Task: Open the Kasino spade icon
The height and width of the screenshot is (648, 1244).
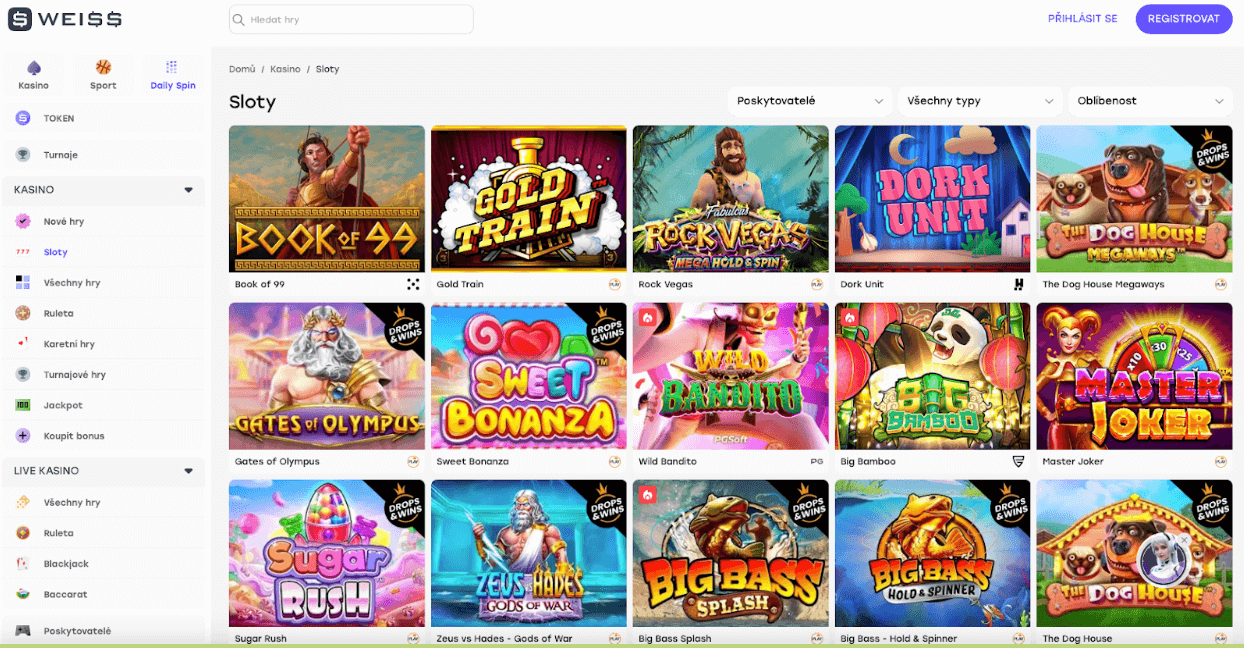Action: pos(33,68)
